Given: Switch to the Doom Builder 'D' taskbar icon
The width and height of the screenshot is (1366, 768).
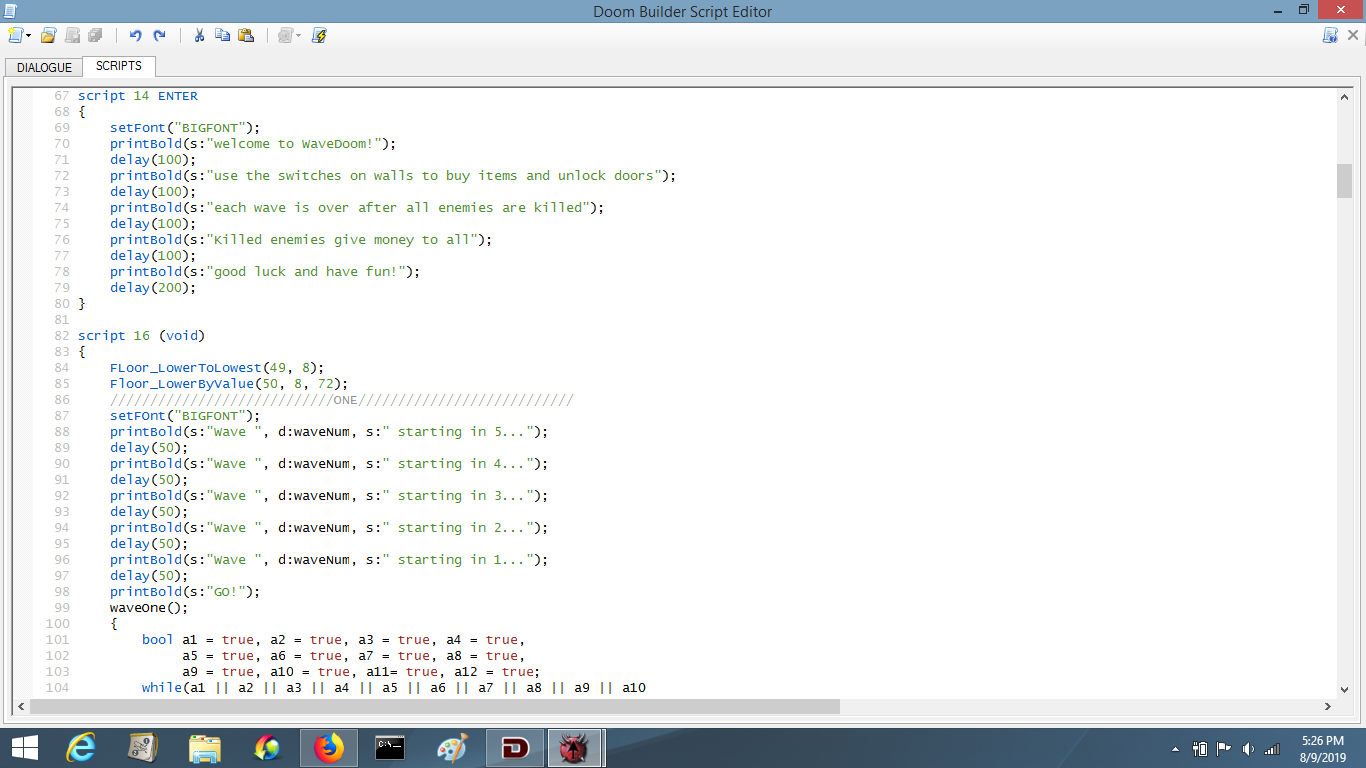Looking at the screenshot, I should coord(515,748).
